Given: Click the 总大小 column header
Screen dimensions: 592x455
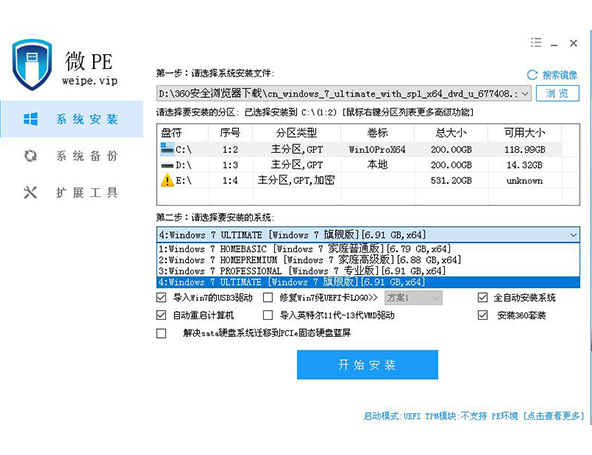Looking at the screenshot, I should click(x=451, y=133).
